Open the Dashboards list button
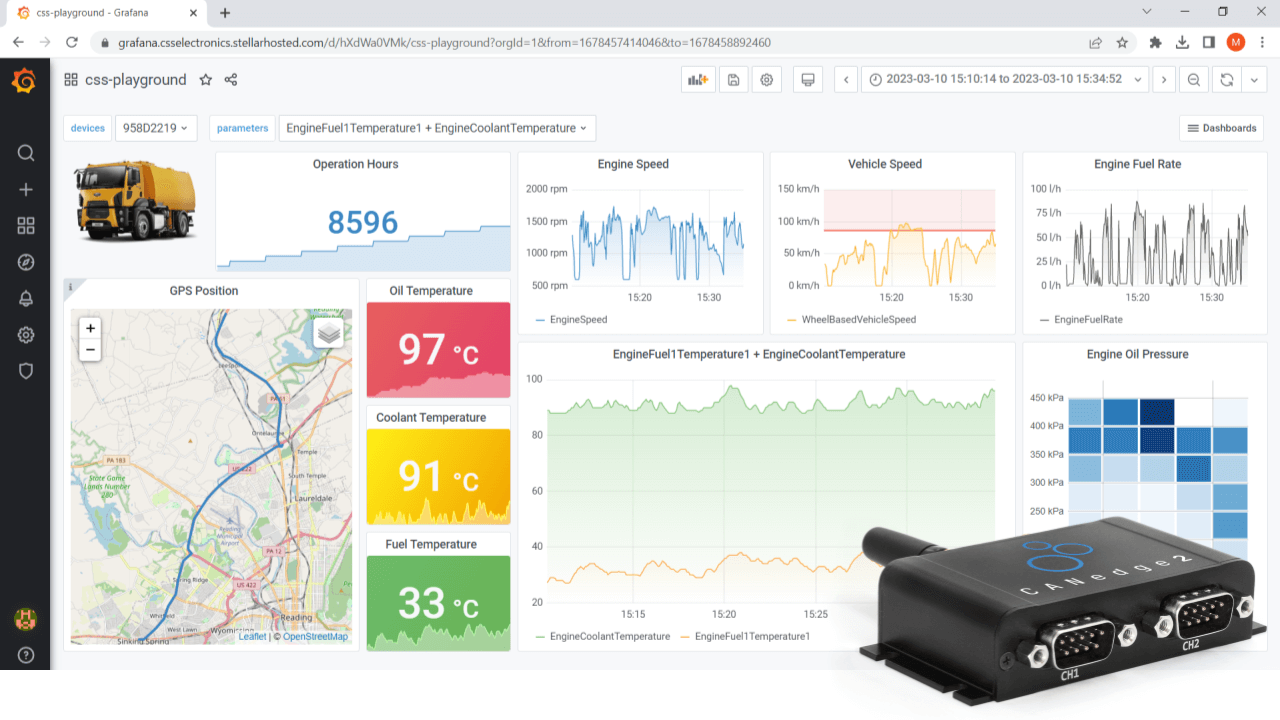This screenshot has width=1280, height=720. [x=1221, y=128]
